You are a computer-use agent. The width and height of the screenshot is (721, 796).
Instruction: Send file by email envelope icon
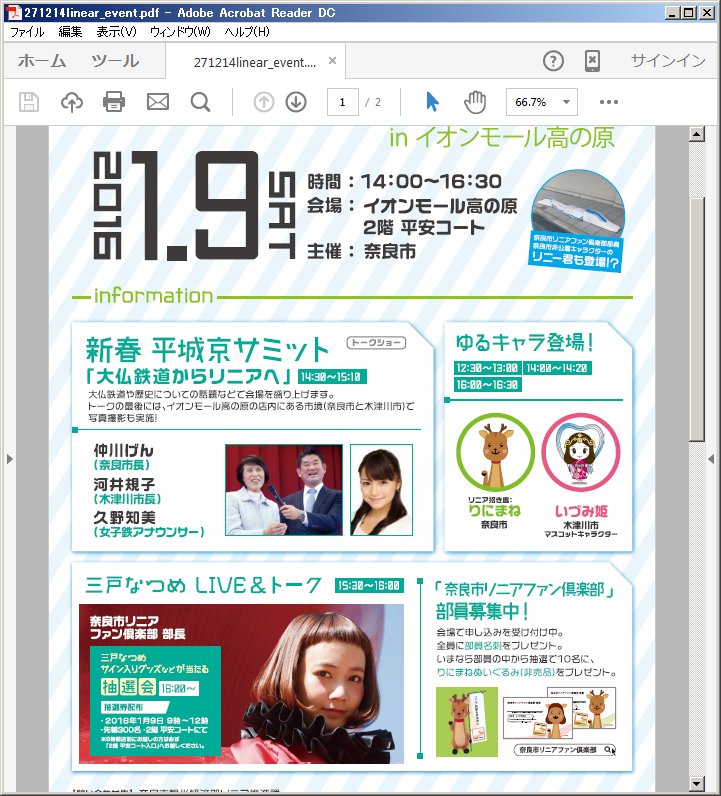157,102
